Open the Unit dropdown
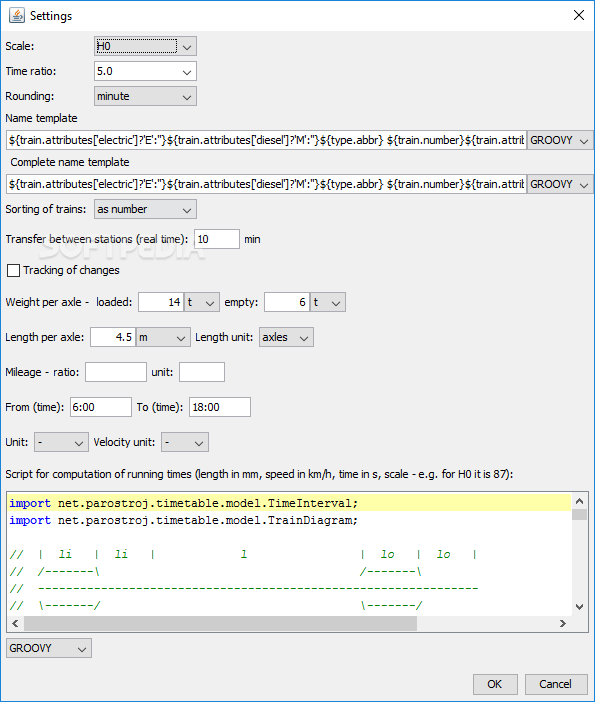The image size is (595, 702). (61, 442)
